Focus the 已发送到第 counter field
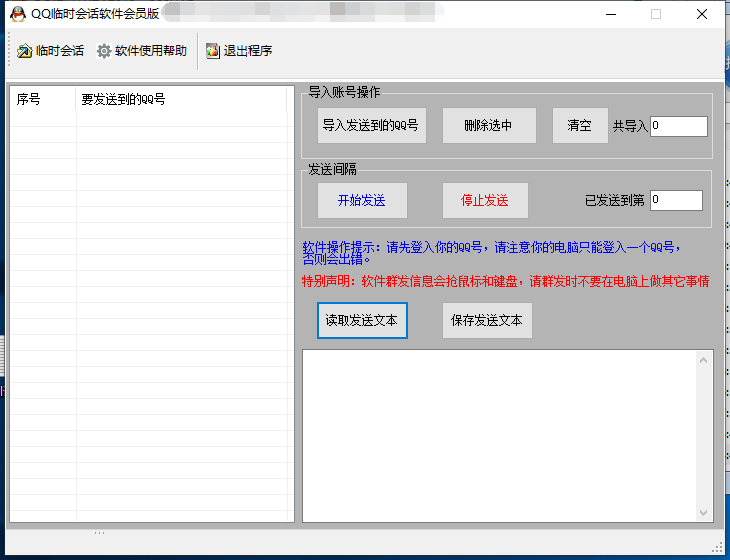730x560 pixels. pos(676,200)
